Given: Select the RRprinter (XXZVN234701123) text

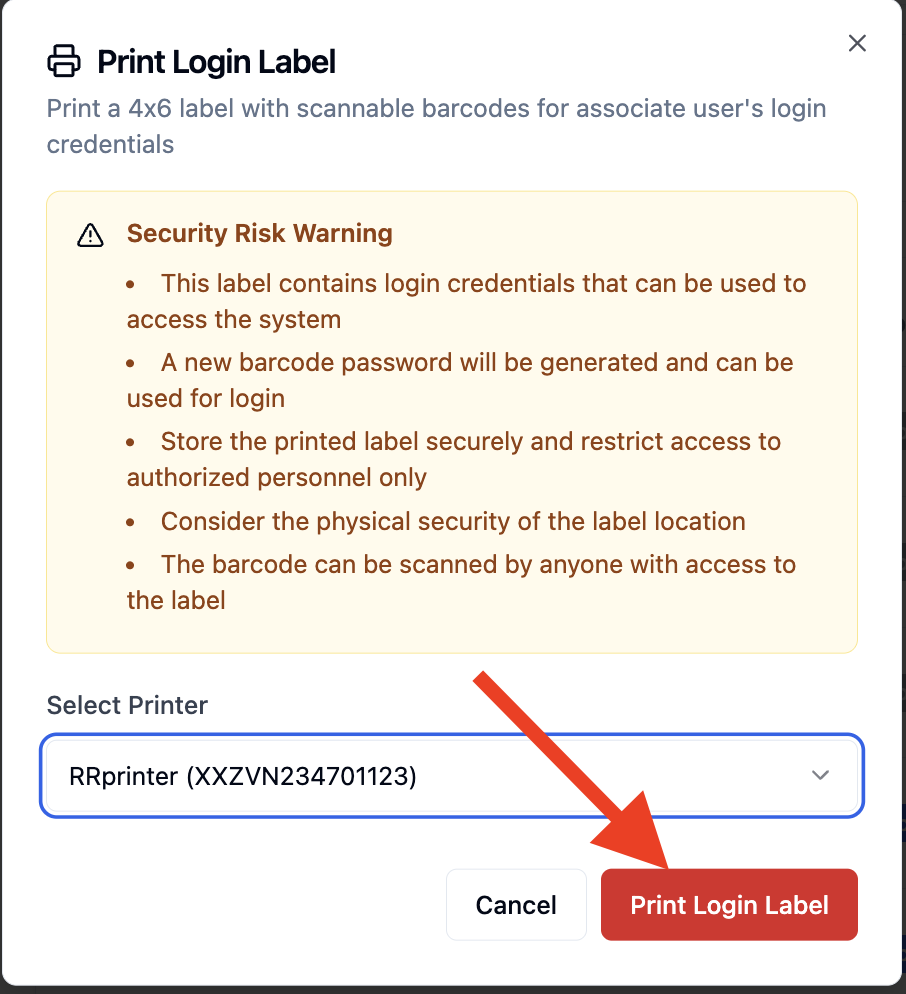Looking at the screenshot, I should coord(243,776).
